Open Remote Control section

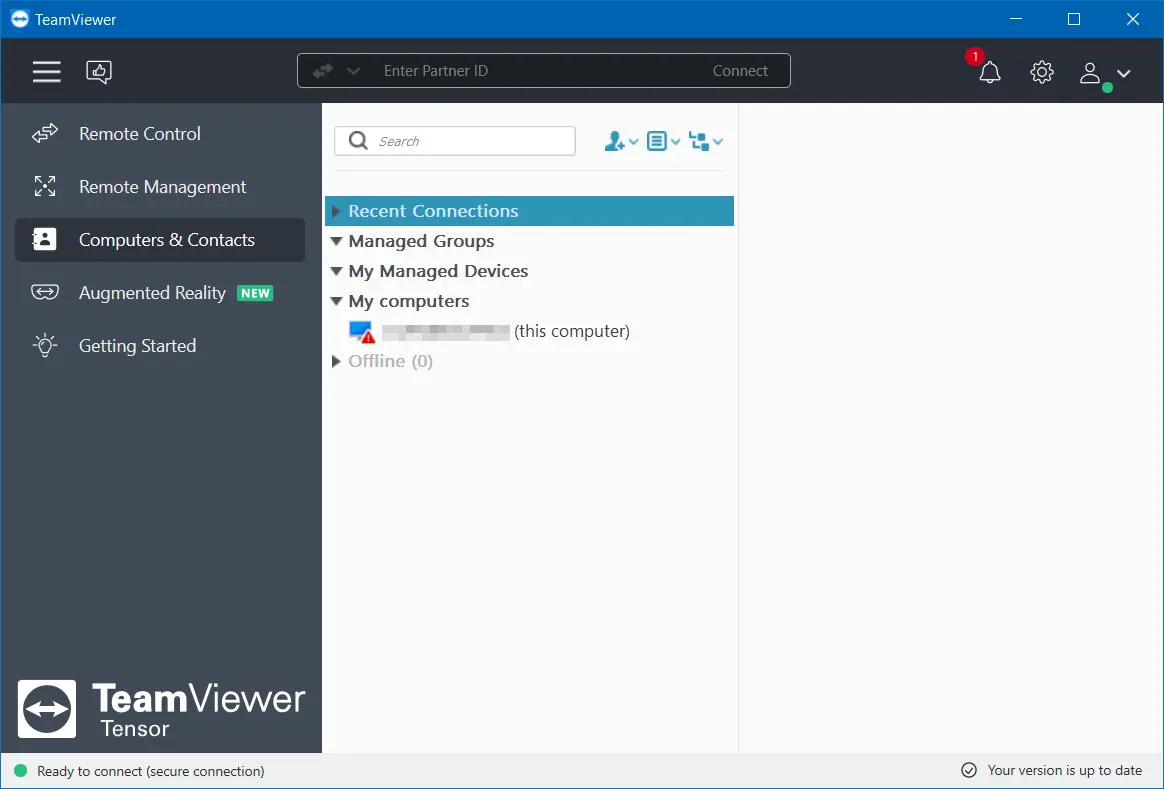tap(160, 134)
